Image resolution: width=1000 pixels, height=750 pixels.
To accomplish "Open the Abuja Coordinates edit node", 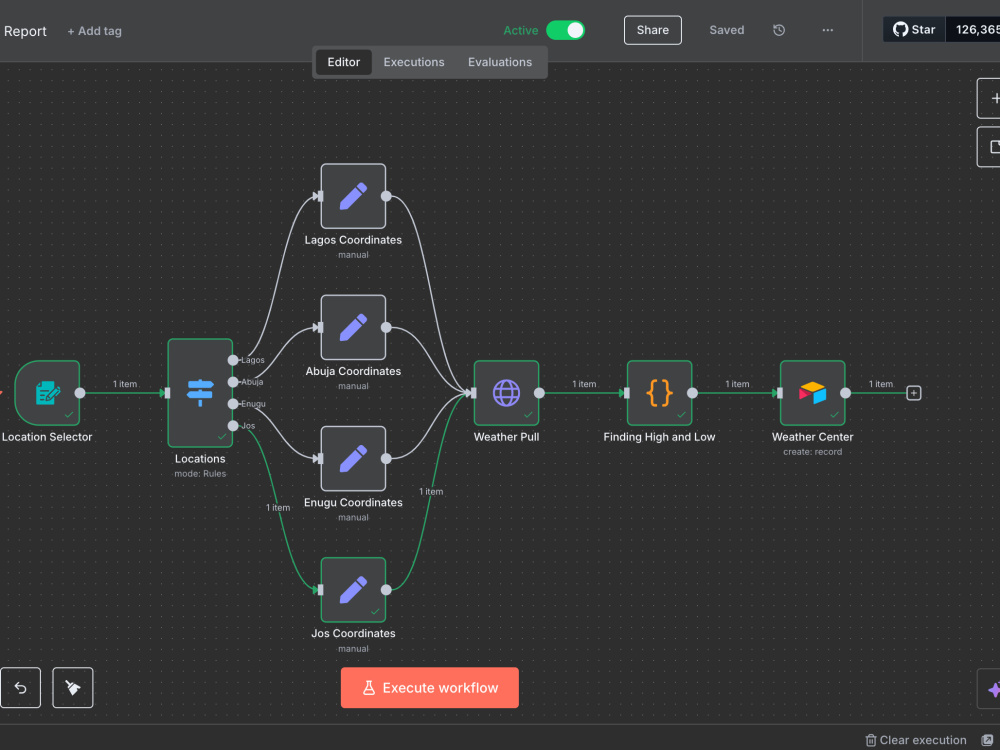I will point(353,327).
